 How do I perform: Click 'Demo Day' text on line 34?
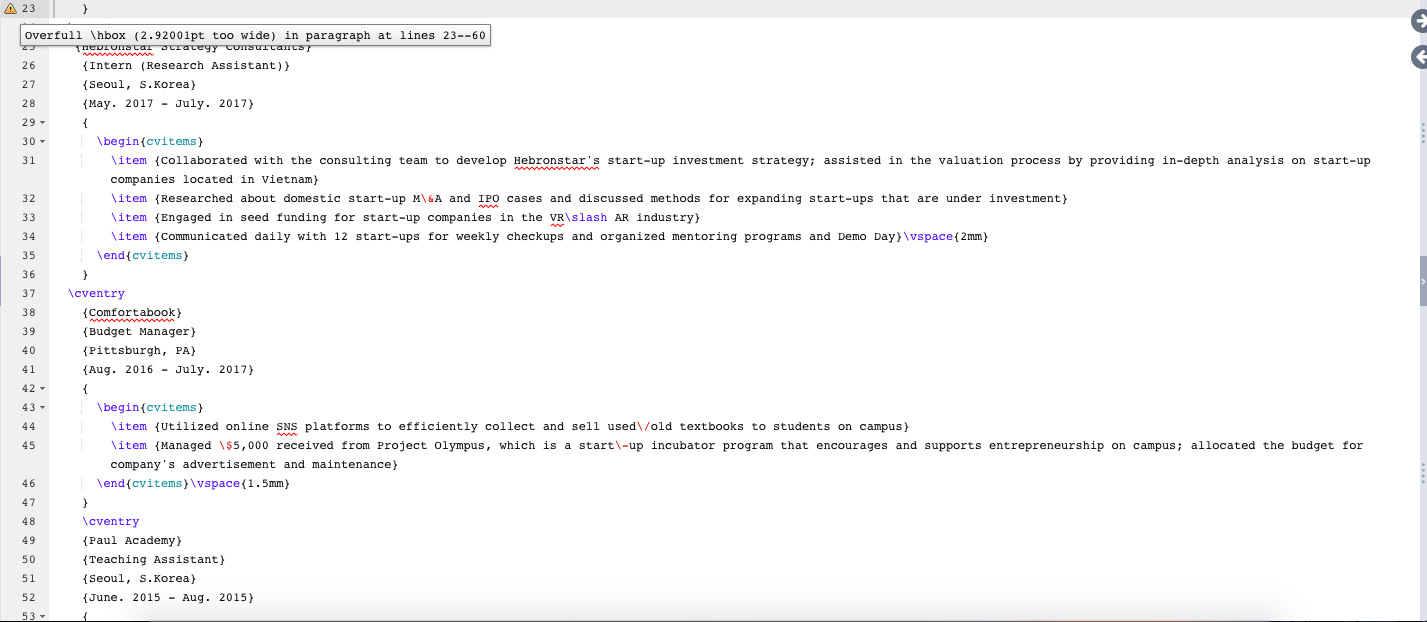[x=867, y=237]
